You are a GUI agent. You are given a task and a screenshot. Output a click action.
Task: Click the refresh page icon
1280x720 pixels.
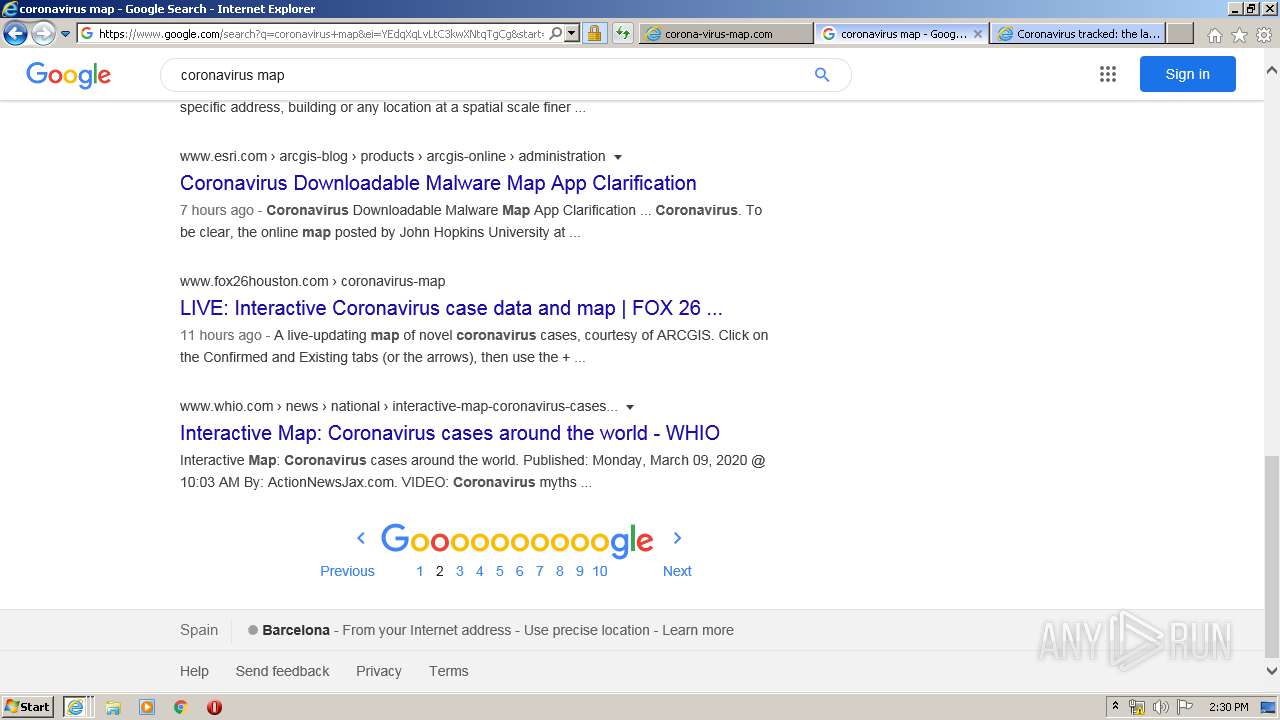tap(623, 33)
